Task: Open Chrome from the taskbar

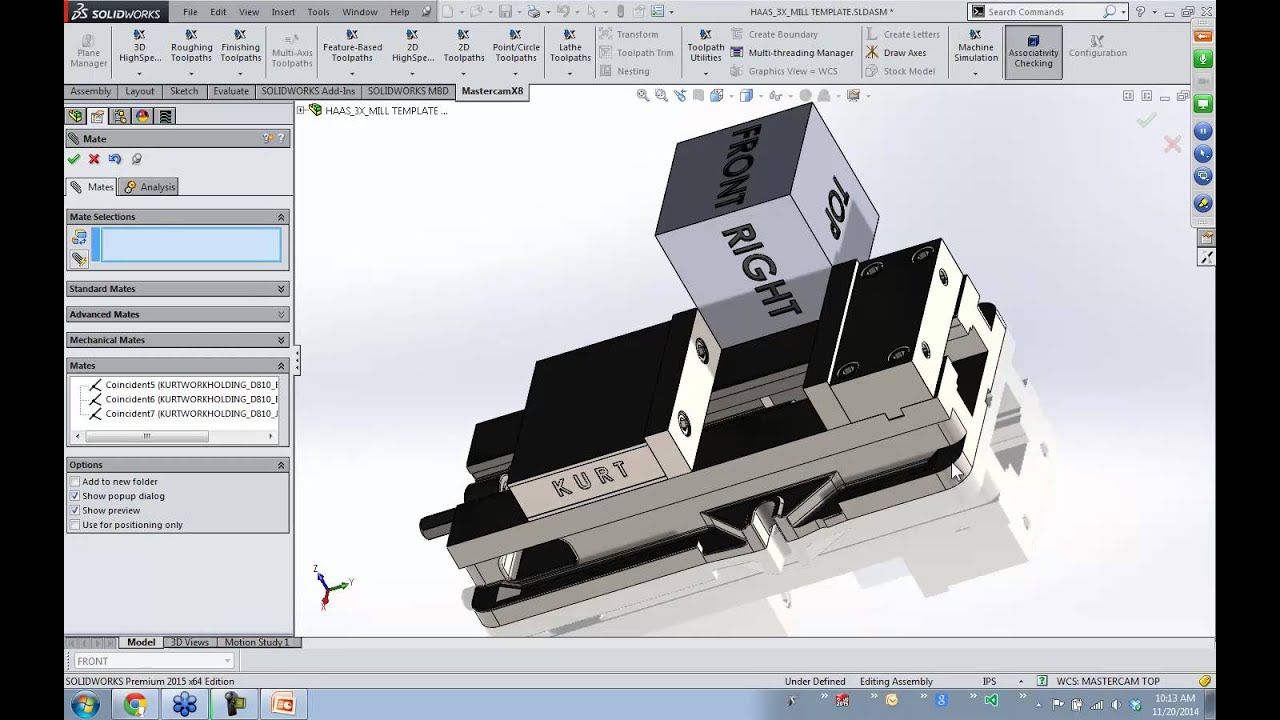Action: pos(135,705)
